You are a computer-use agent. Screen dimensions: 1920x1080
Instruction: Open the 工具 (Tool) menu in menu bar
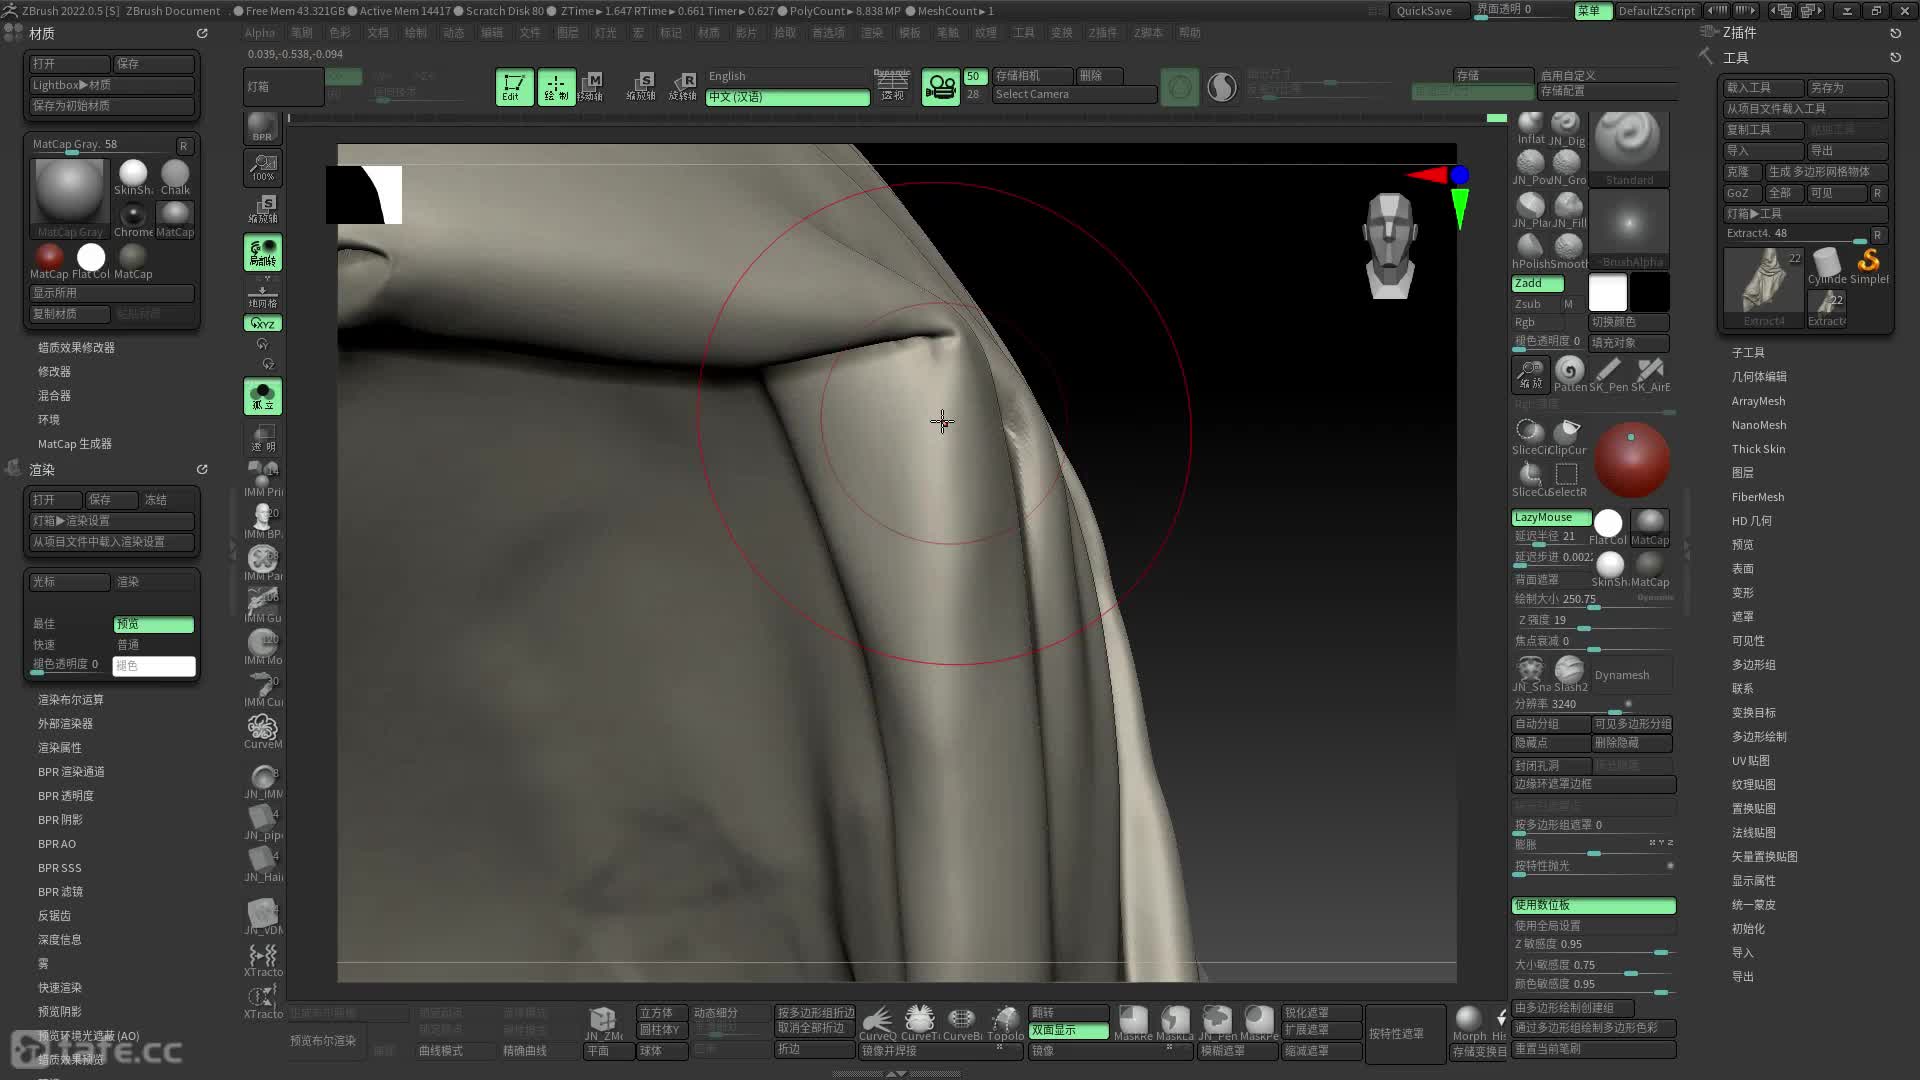(1024, 33)
